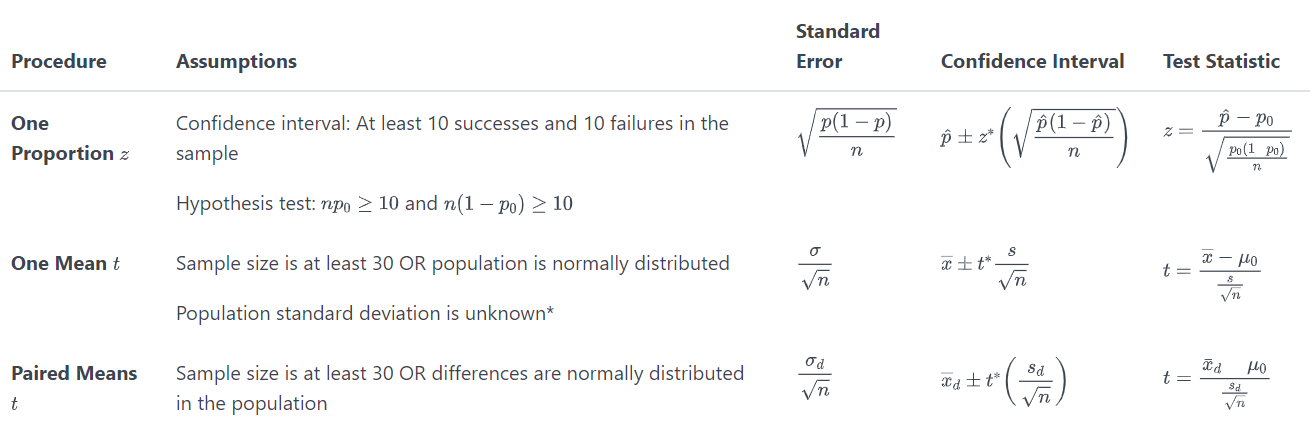Click the Paired Means confidence interval formula

tap(1004, 381)
